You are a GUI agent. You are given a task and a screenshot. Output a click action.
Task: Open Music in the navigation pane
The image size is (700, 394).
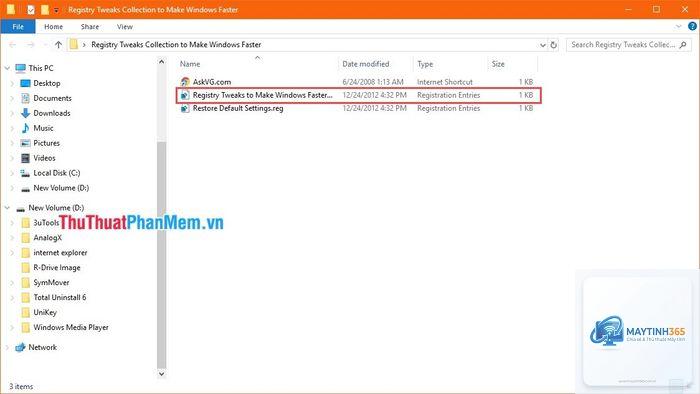[43, 128]
